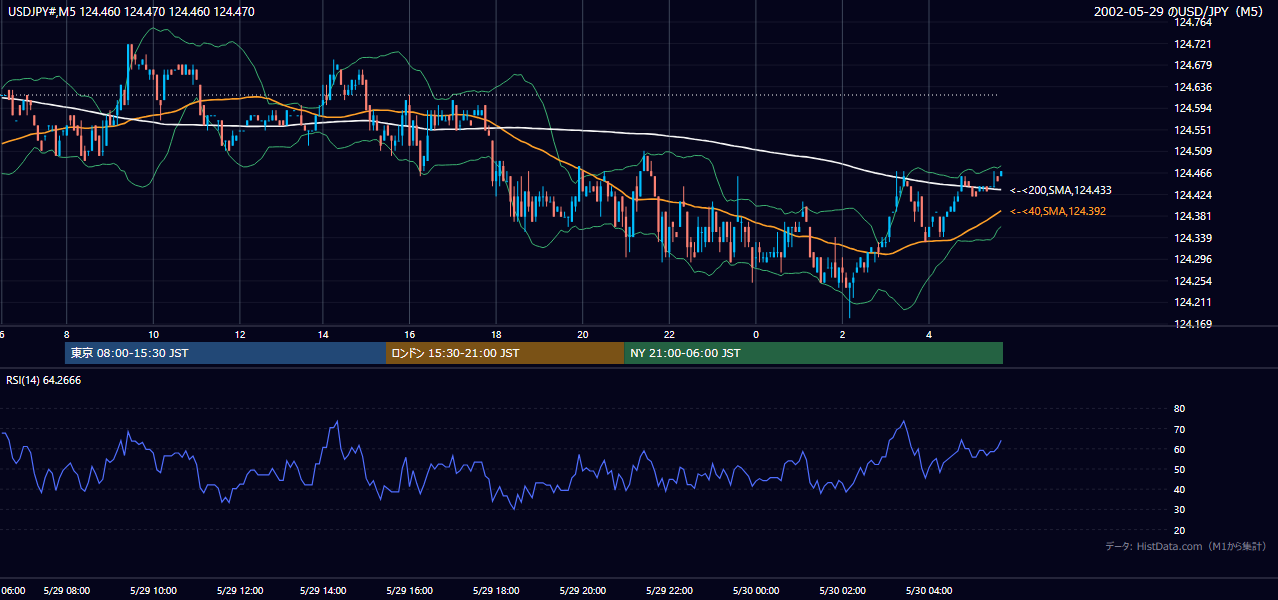Click RSI axis level 50
This screenshot has width=1278, height=600.
(x=1179, y=469)
